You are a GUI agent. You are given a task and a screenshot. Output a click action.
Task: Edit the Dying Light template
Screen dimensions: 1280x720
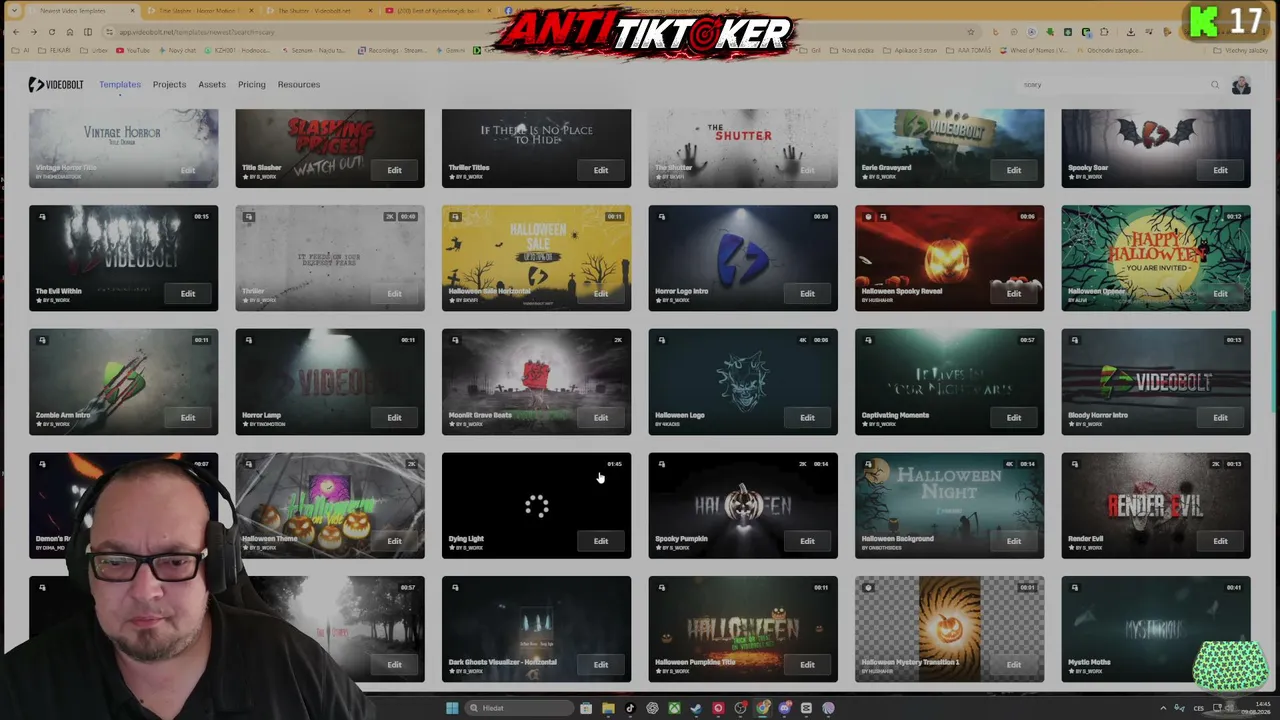click(601, 542)
